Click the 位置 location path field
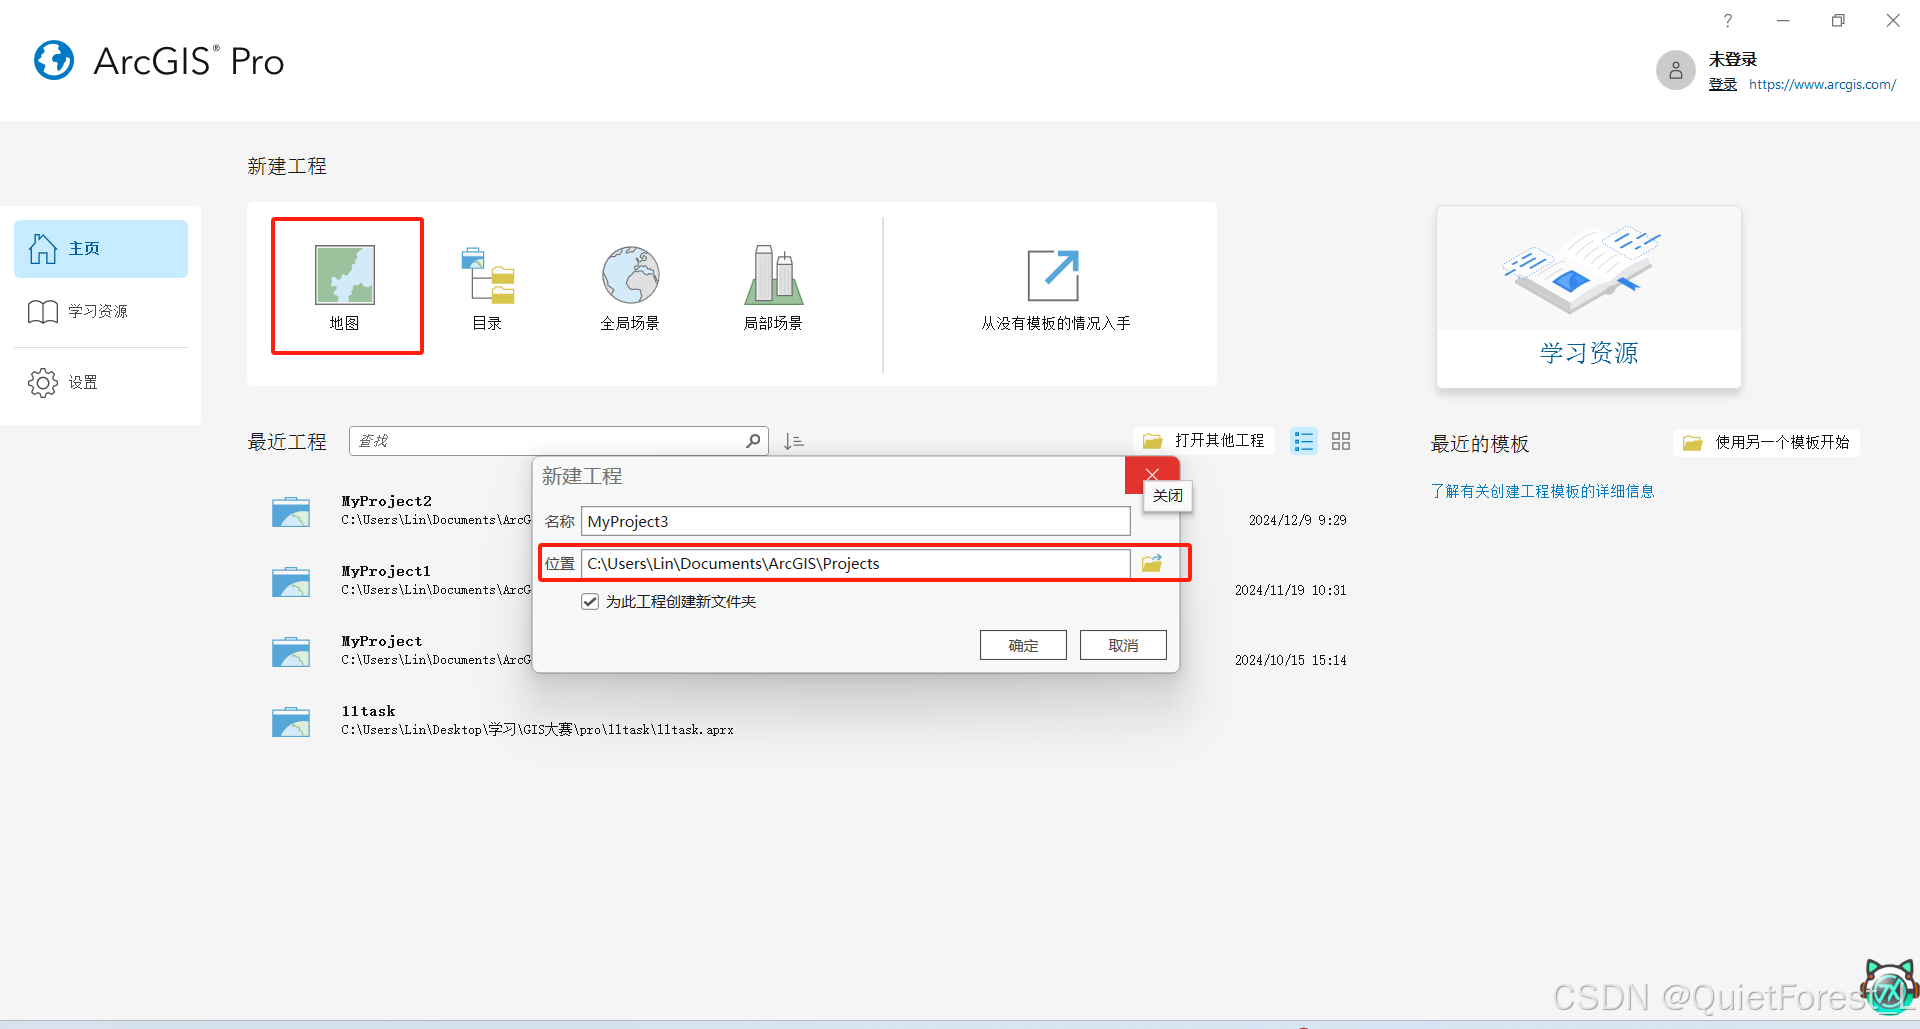 point(856,563)
